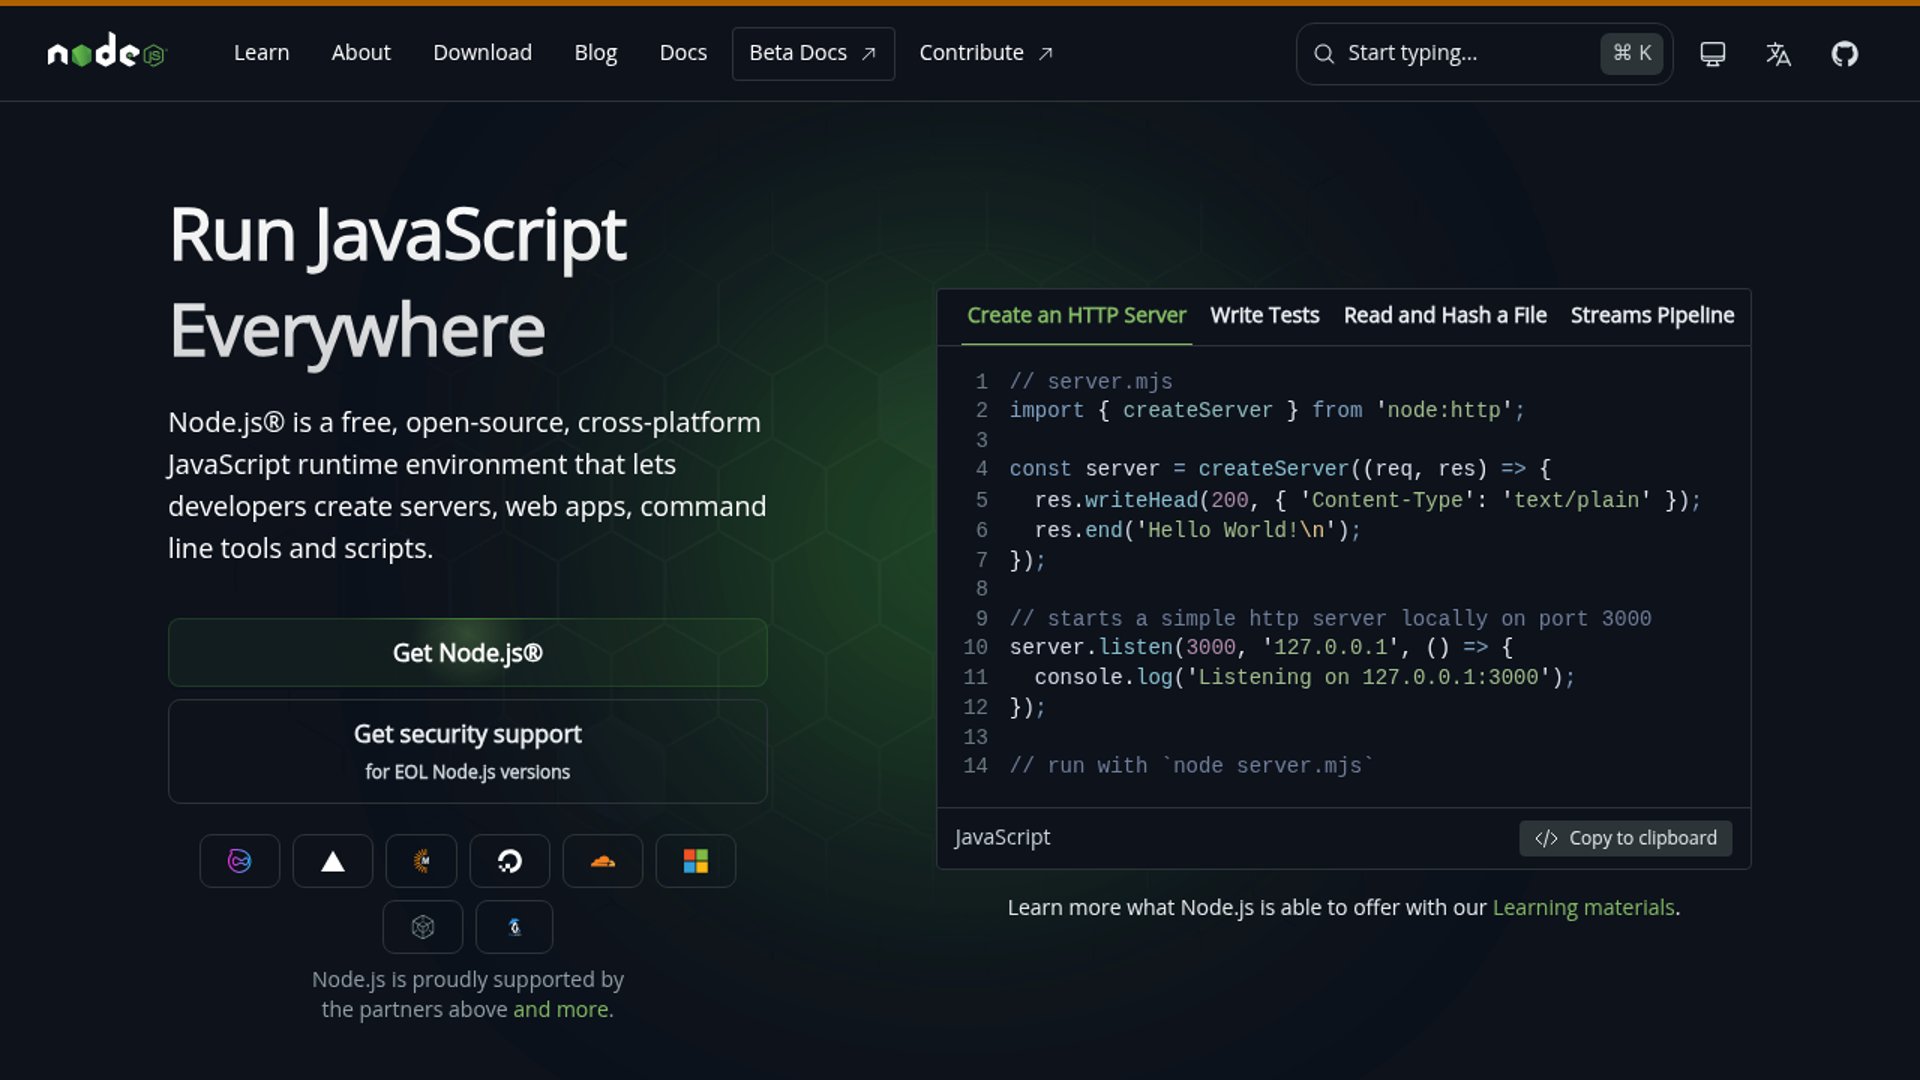The width and height of the screenshot is (1920, 1080).
Task: Follow the Learning materials link
Action: 1583,908
